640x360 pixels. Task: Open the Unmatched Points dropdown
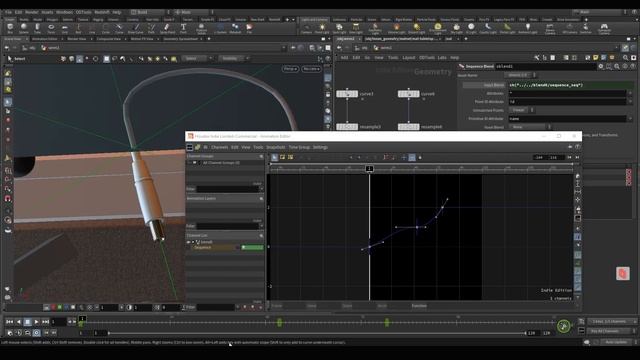tap(521, 110)
